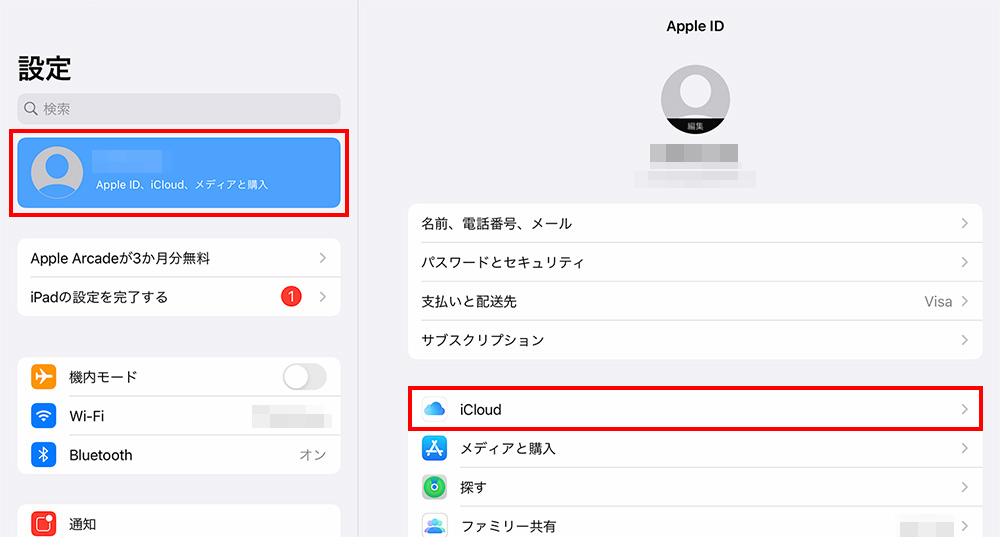Expand the サブスクリプション row chevron
Viewport: 1000px width, 537px height.
tap(964, 340)
